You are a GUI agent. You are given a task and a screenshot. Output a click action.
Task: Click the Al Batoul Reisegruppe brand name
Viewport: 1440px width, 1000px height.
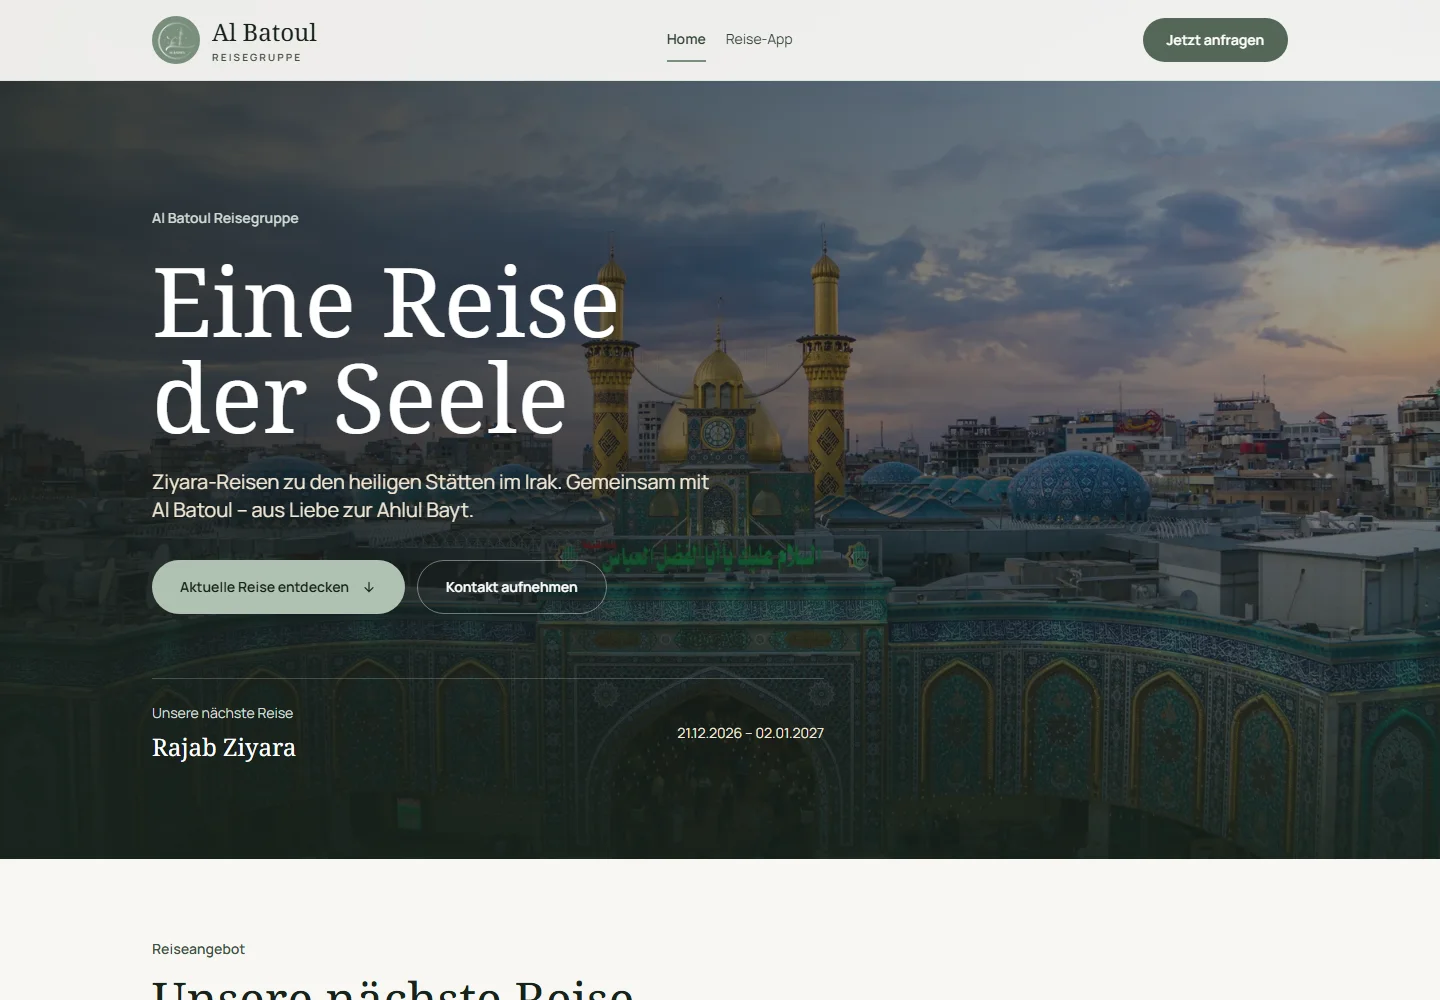[264, 42]
